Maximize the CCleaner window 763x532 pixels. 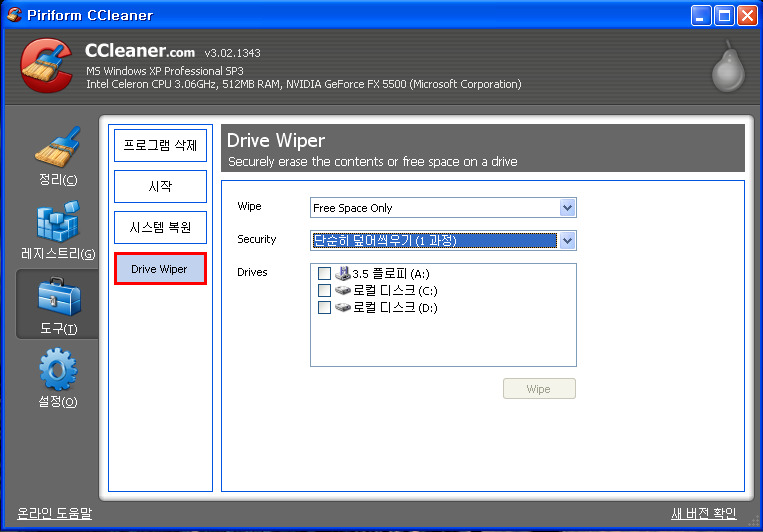click(724, 16)
